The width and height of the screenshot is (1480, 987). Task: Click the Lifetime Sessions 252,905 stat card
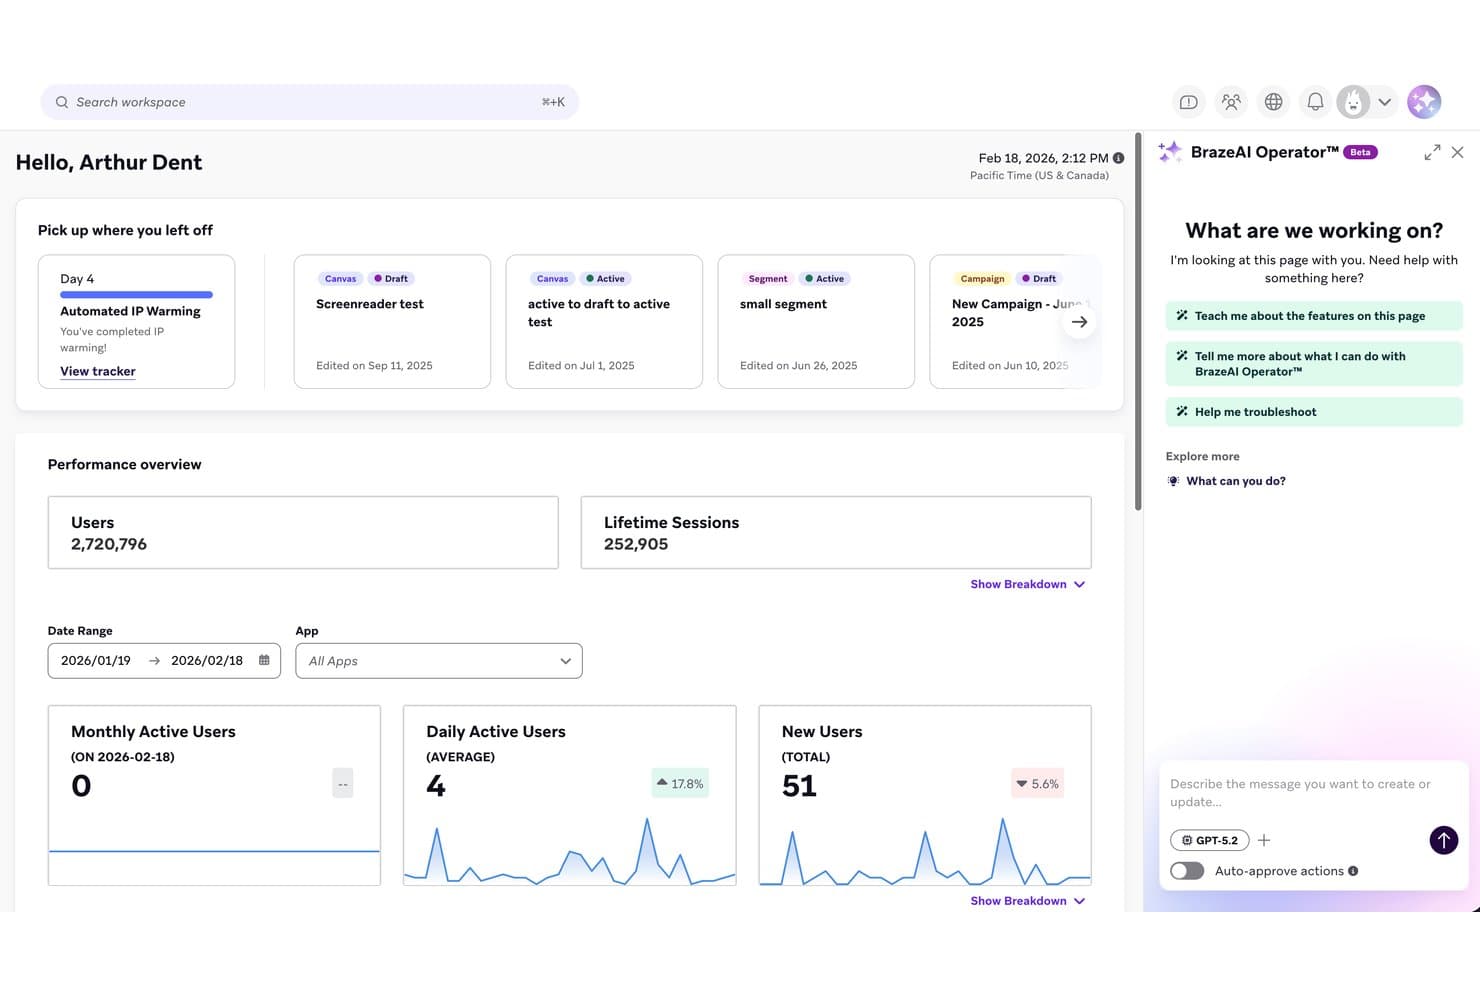tap(836, 533)
